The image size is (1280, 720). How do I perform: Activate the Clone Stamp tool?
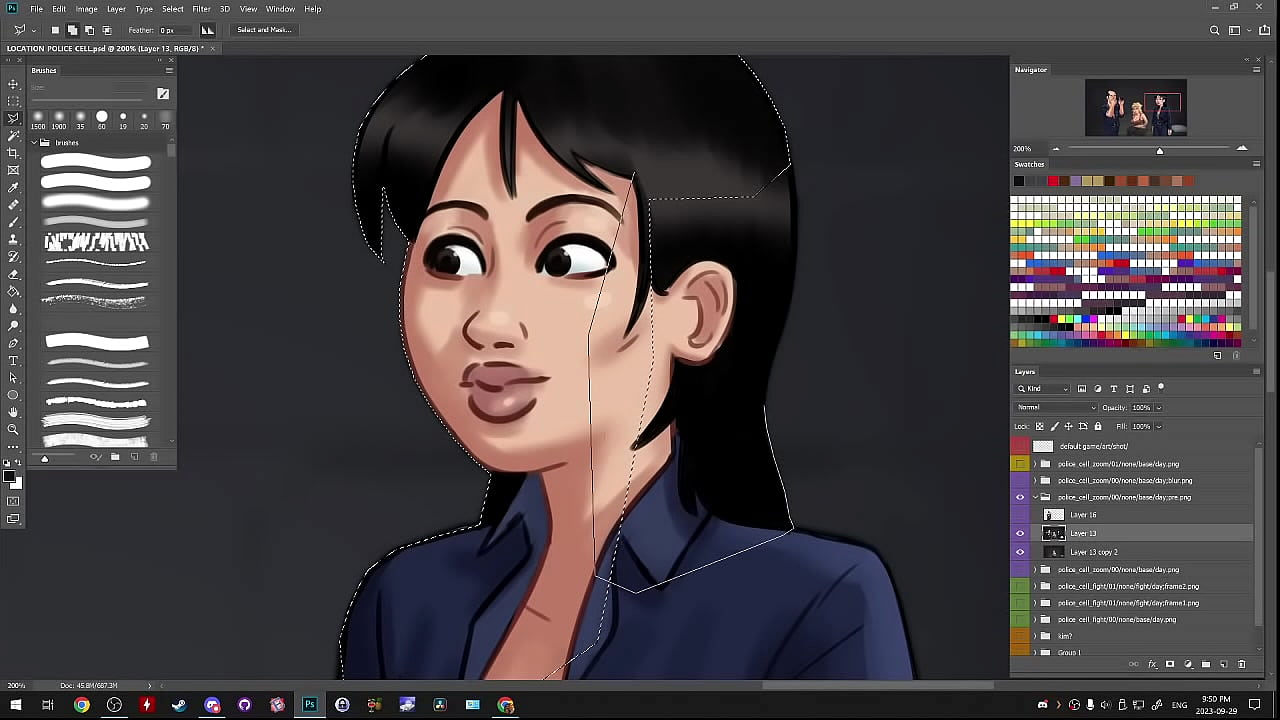13,240
